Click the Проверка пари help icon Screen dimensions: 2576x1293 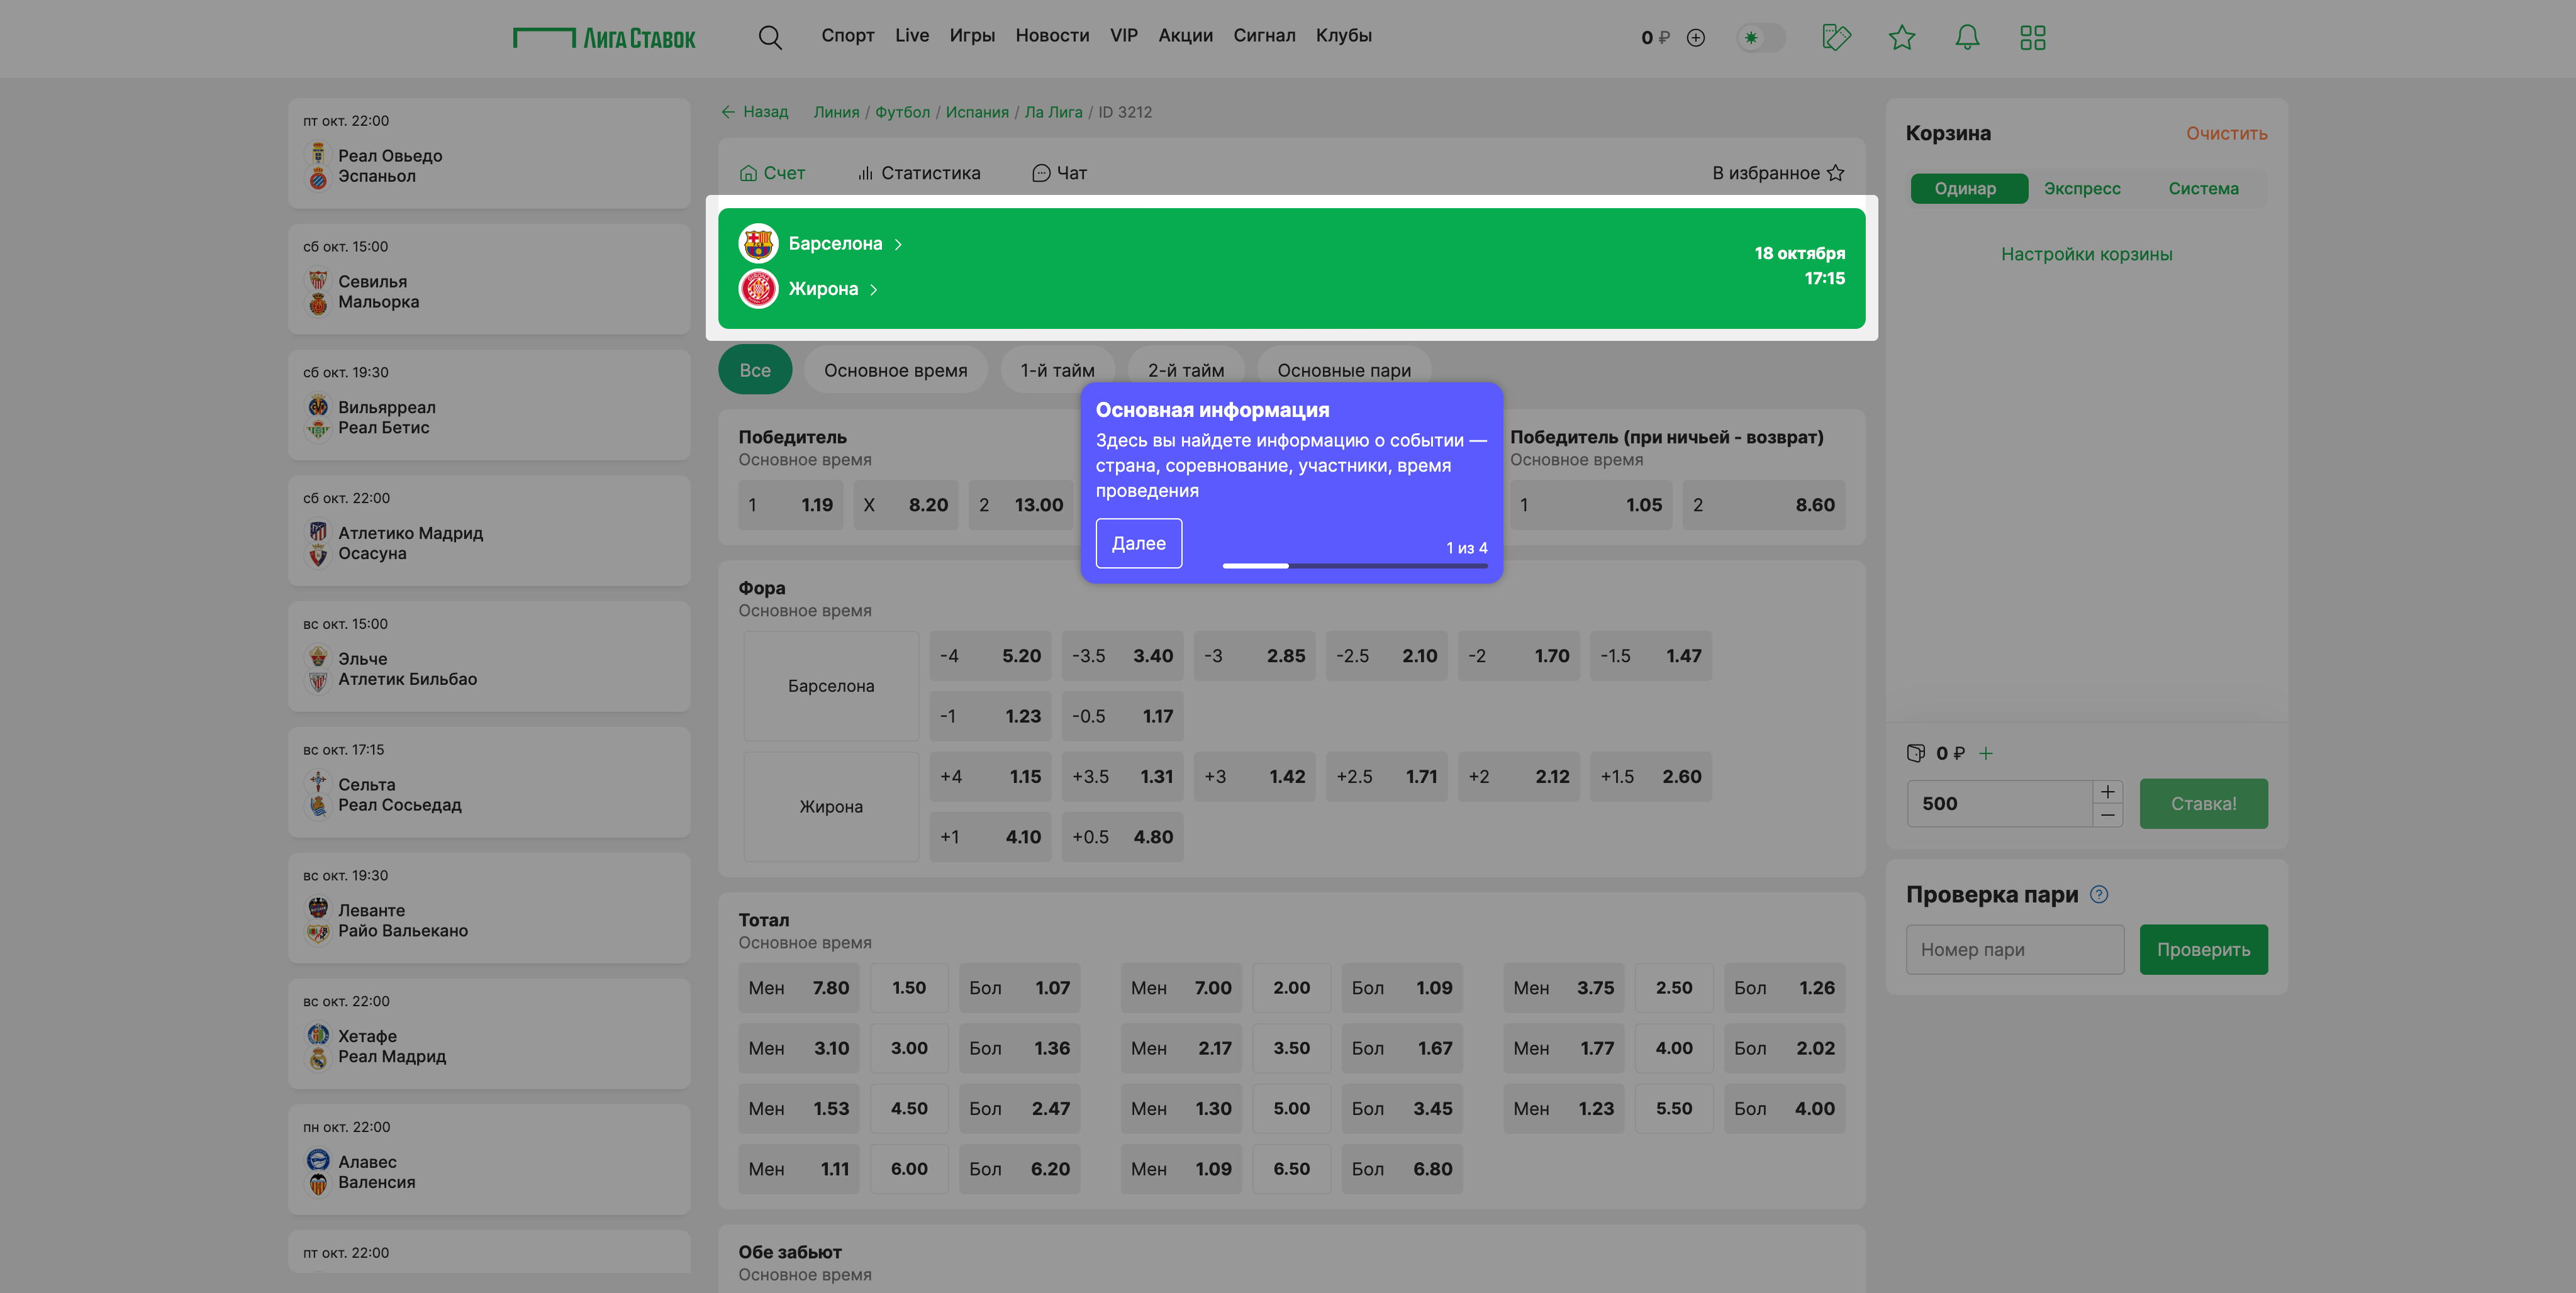[2099, 894]
